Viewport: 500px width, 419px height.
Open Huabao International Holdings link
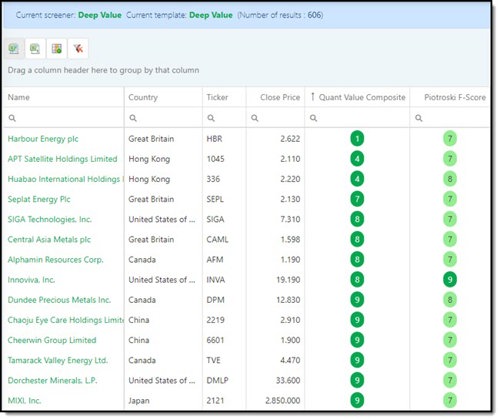65,179
